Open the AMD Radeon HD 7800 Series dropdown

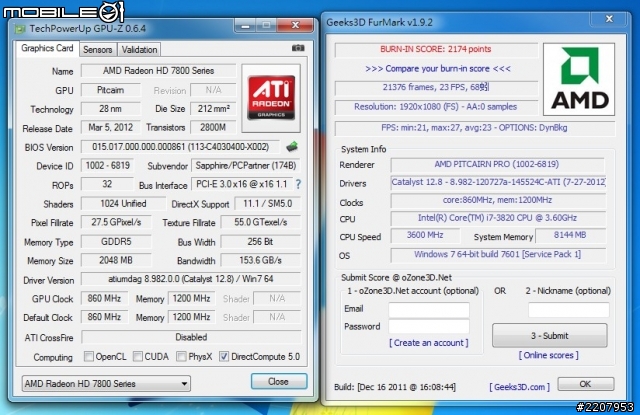click(x=106, y=384)
